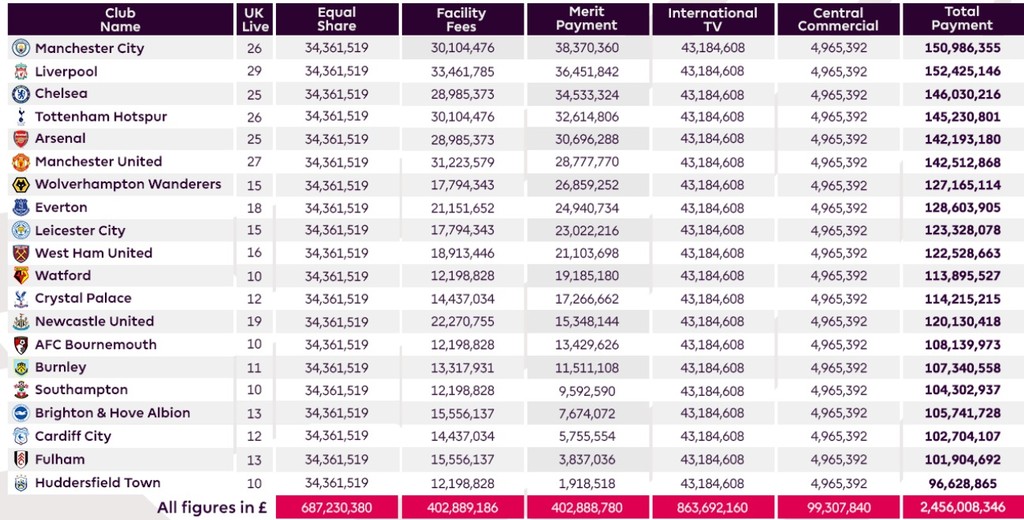This screenshot has height=520, width=1024.
Task: Click the Huddersfield Town crest icon
Action: (20, 483)
